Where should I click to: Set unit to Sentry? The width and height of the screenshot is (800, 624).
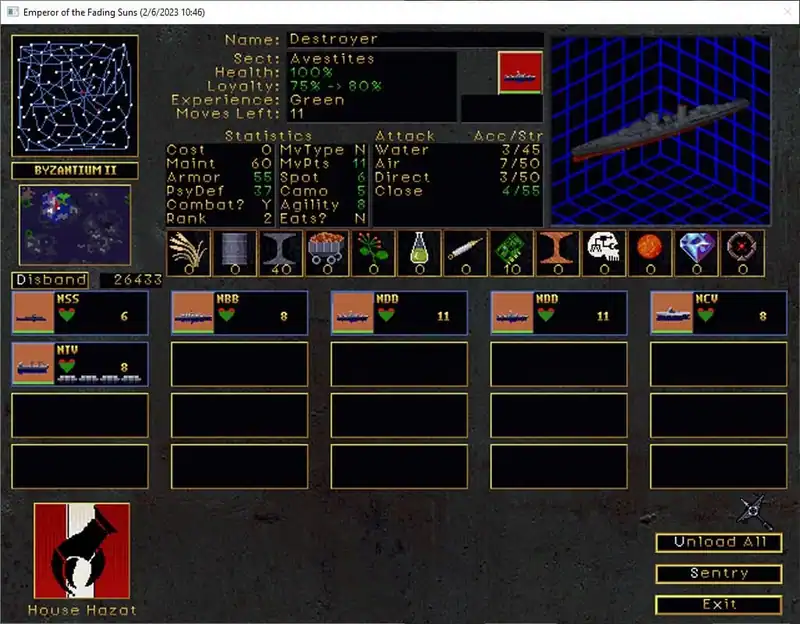pyautogui.click(x=719, y=573)
